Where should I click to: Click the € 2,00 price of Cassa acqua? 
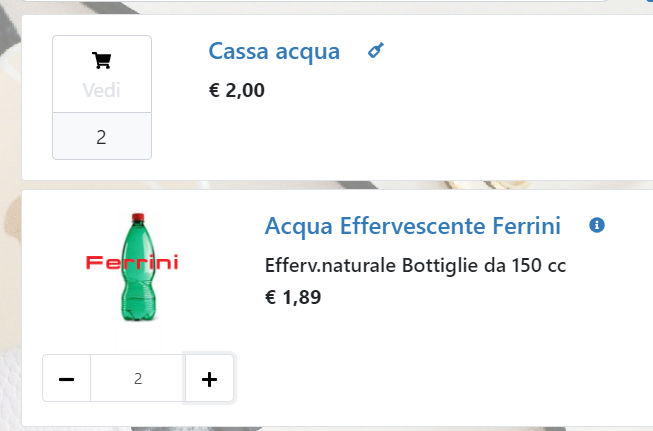(x=237, y=91)
